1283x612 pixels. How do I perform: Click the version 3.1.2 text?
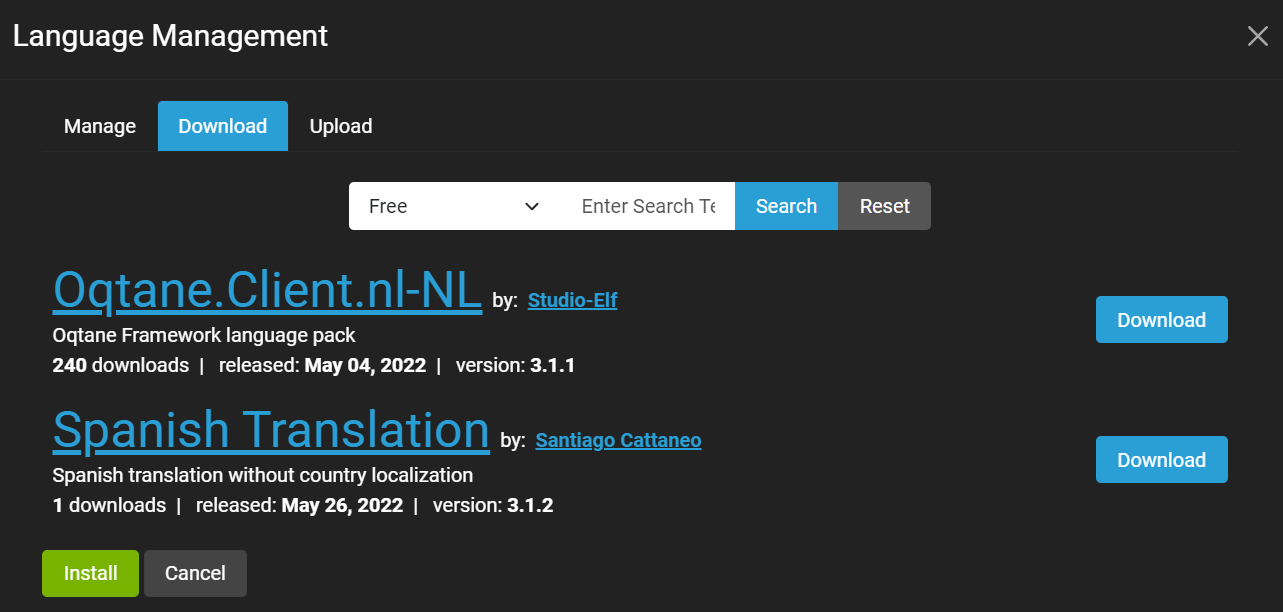[493, 505]
